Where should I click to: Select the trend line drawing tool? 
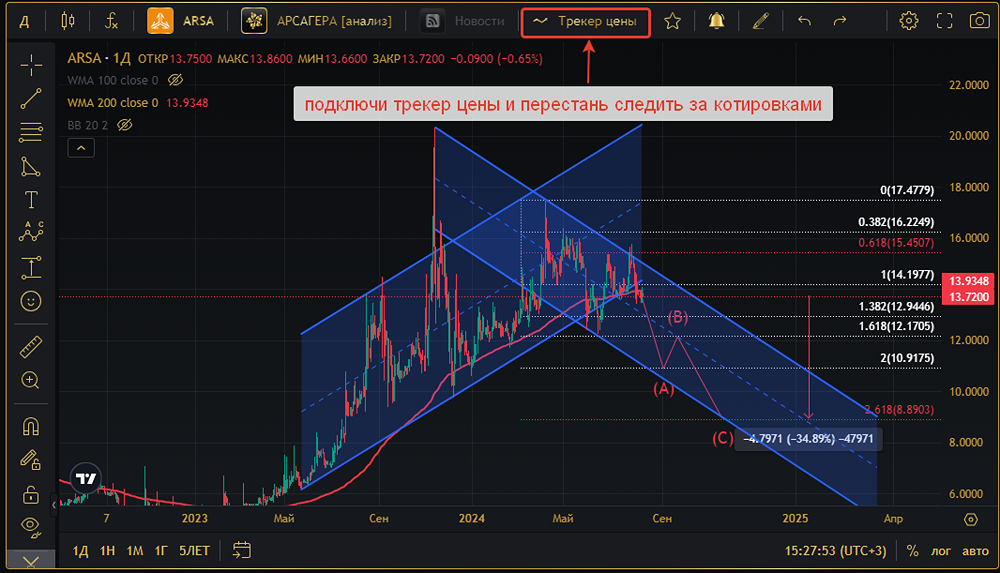31,99
